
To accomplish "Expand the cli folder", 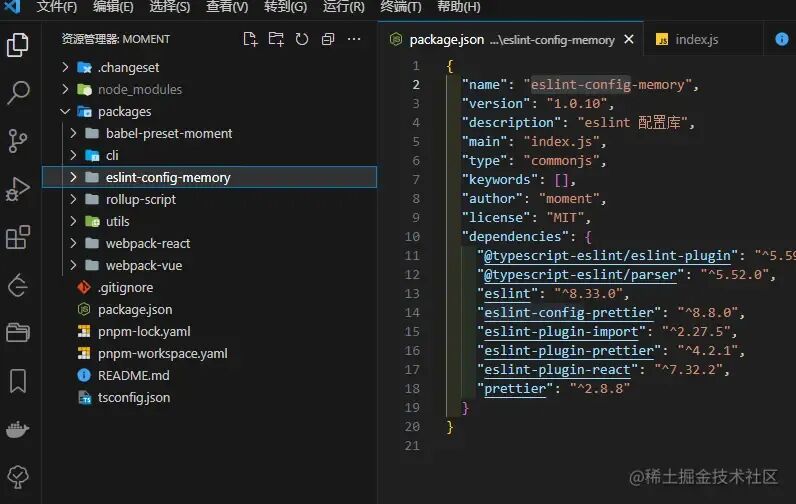I will click(73, 155).
